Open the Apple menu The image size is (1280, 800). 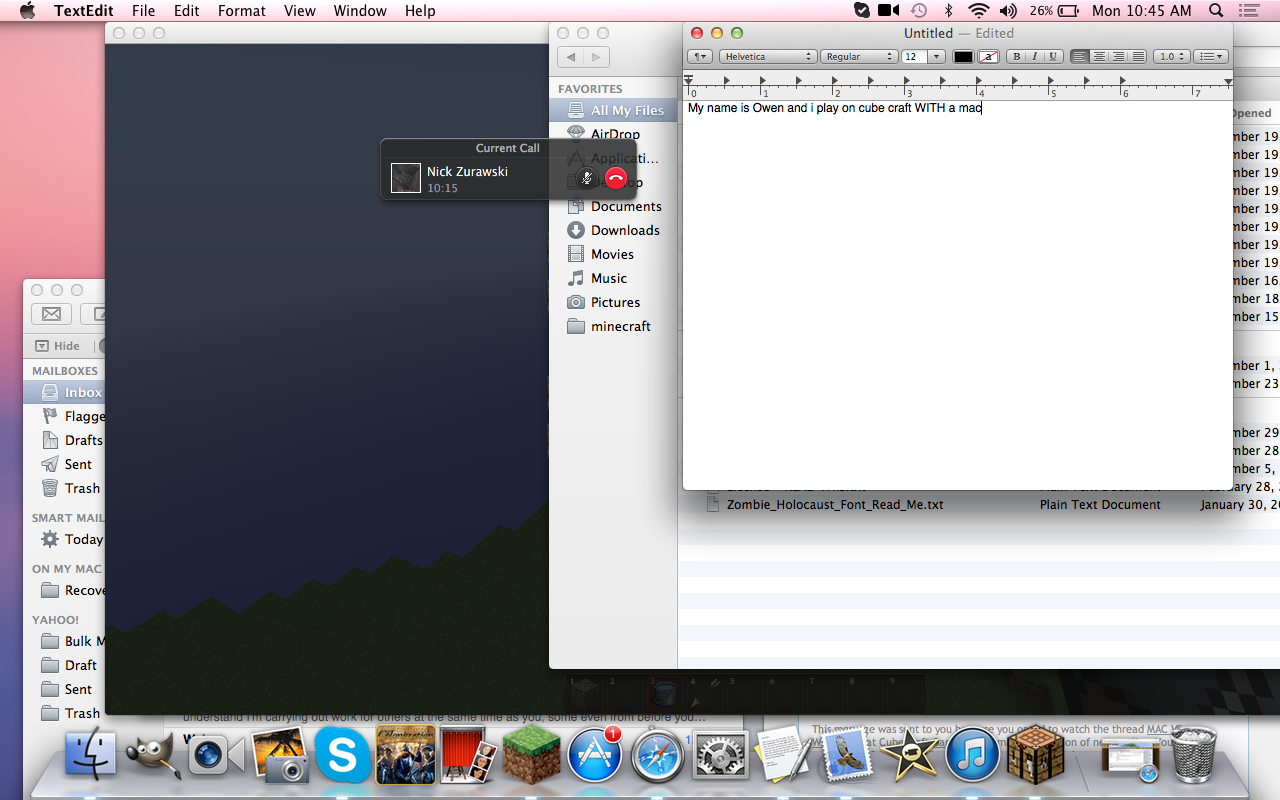coord(27,11)
